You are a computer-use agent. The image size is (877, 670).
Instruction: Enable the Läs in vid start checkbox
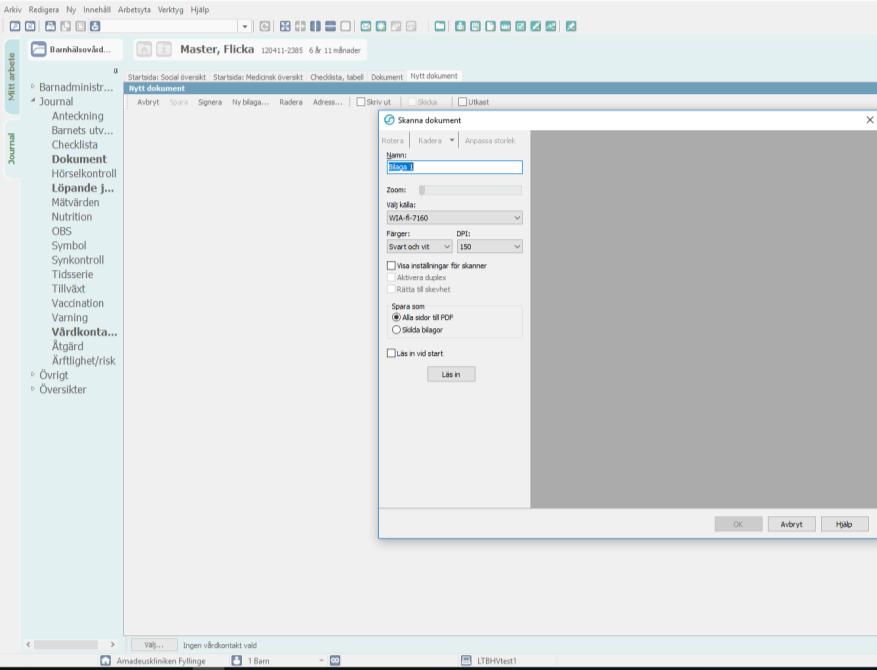pyautogui.click(x=391, y=353)
